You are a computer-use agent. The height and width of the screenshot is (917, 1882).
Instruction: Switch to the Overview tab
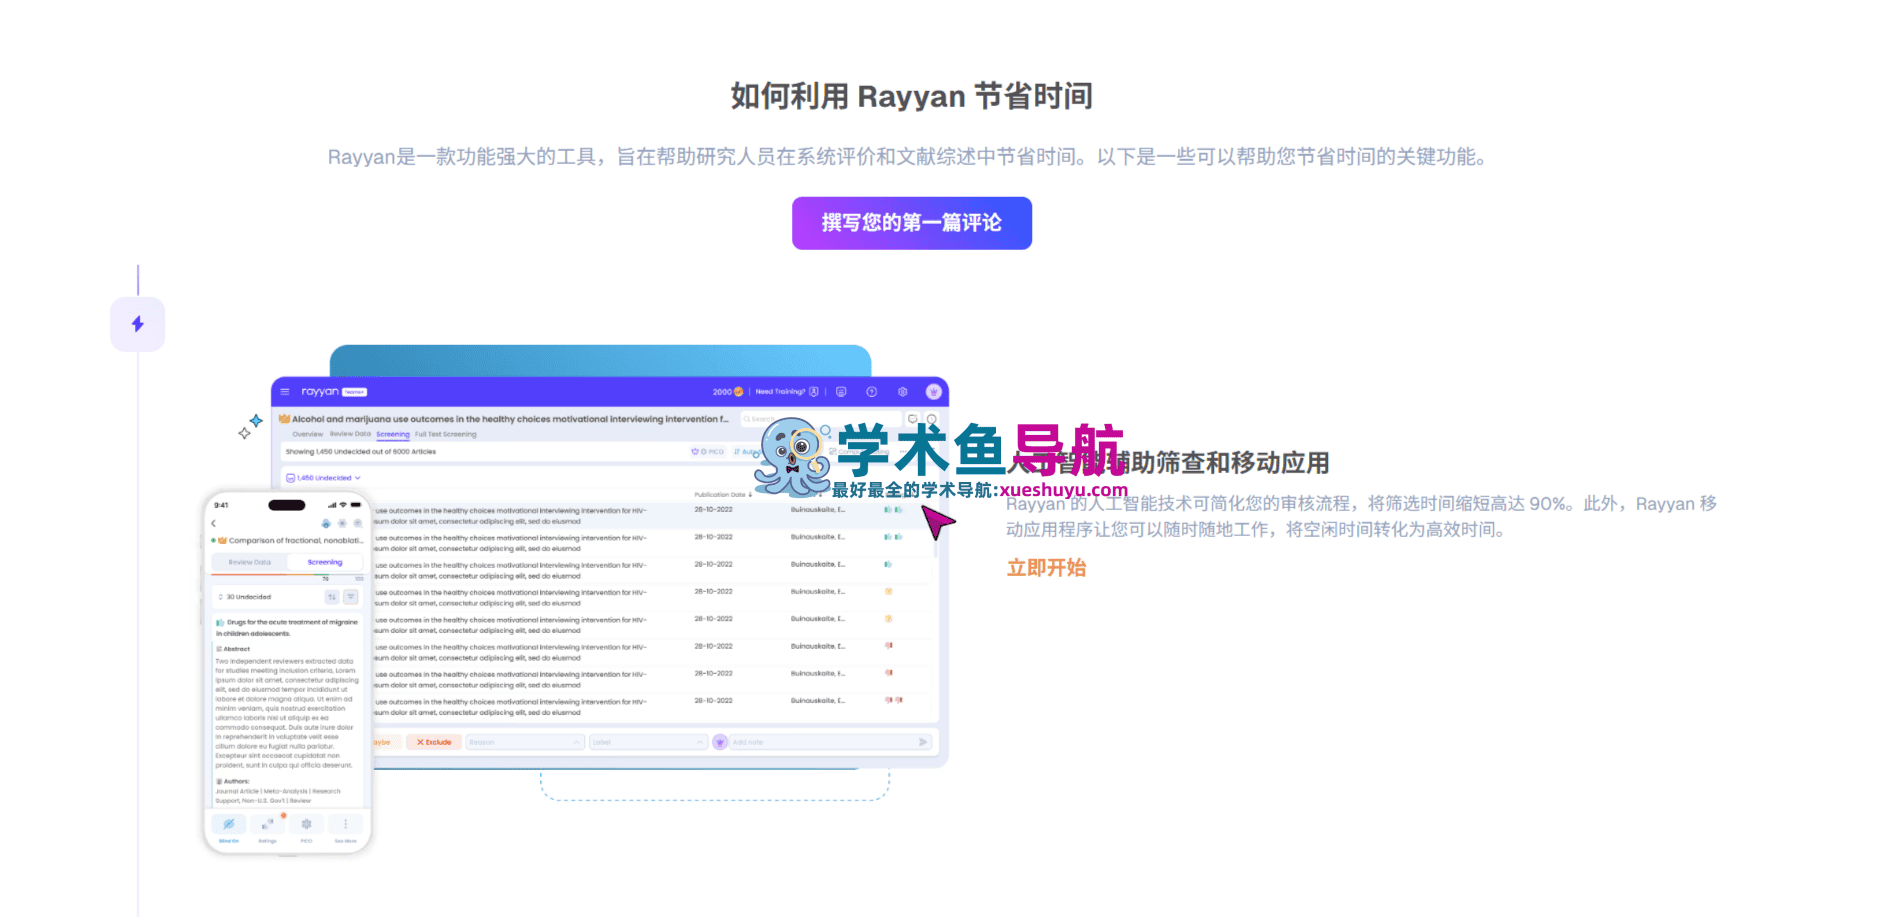pyautogui.click(x=307, y=434)
